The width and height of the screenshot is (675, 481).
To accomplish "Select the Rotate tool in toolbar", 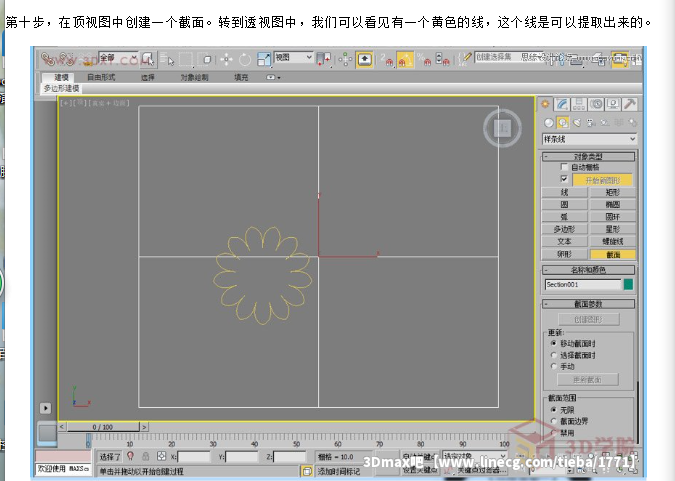I will 245,59.
